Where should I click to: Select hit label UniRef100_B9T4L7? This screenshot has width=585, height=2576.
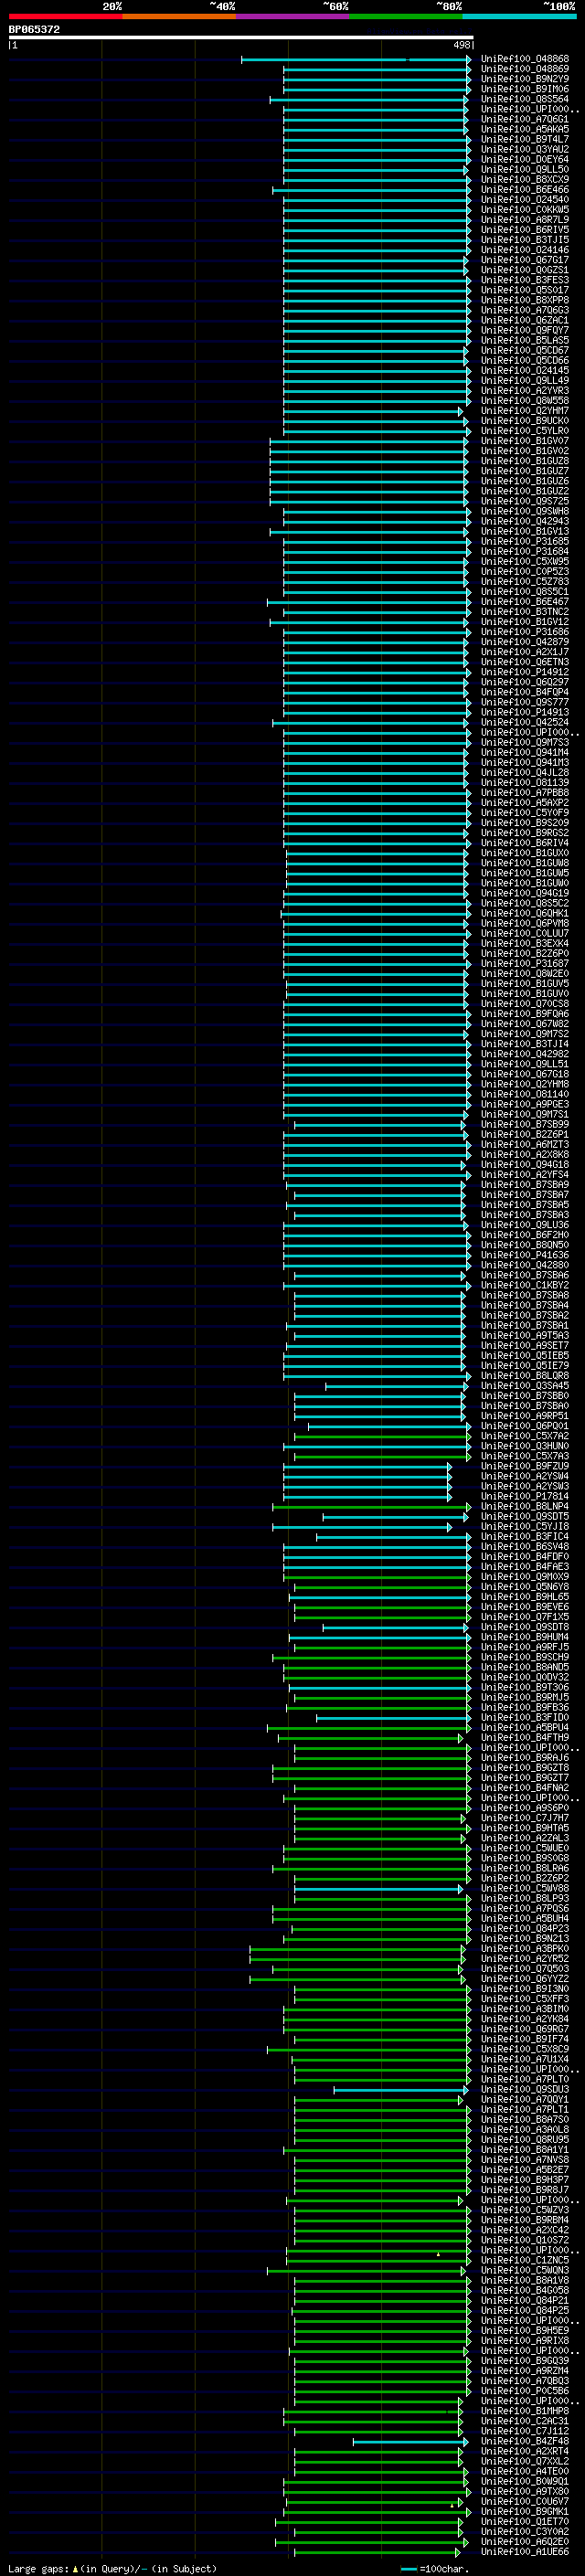point(525,139)
